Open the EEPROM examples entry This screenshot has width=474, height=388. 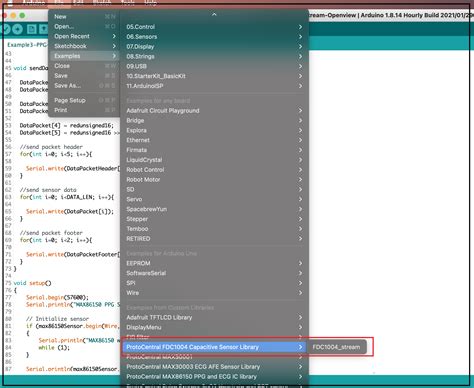click(214, 263)
